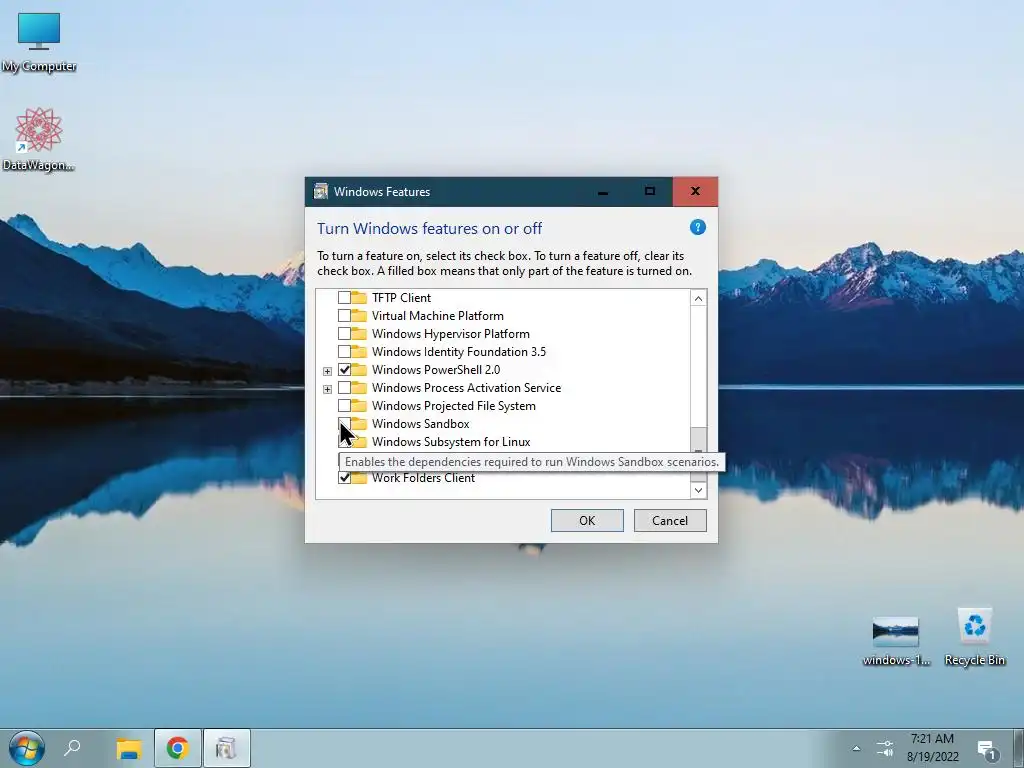Select Windows Subsystem for Linux label

(x=451, y=441)
